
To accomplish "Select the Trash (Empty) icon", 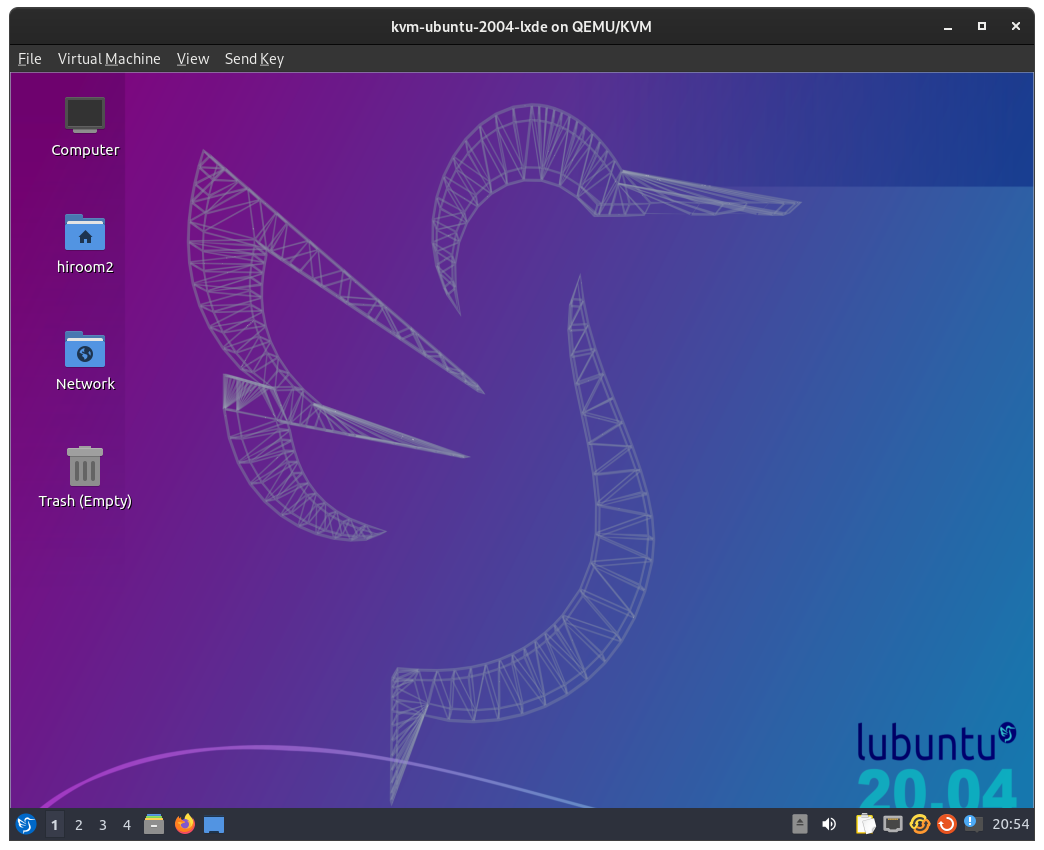I will [85, 478].
